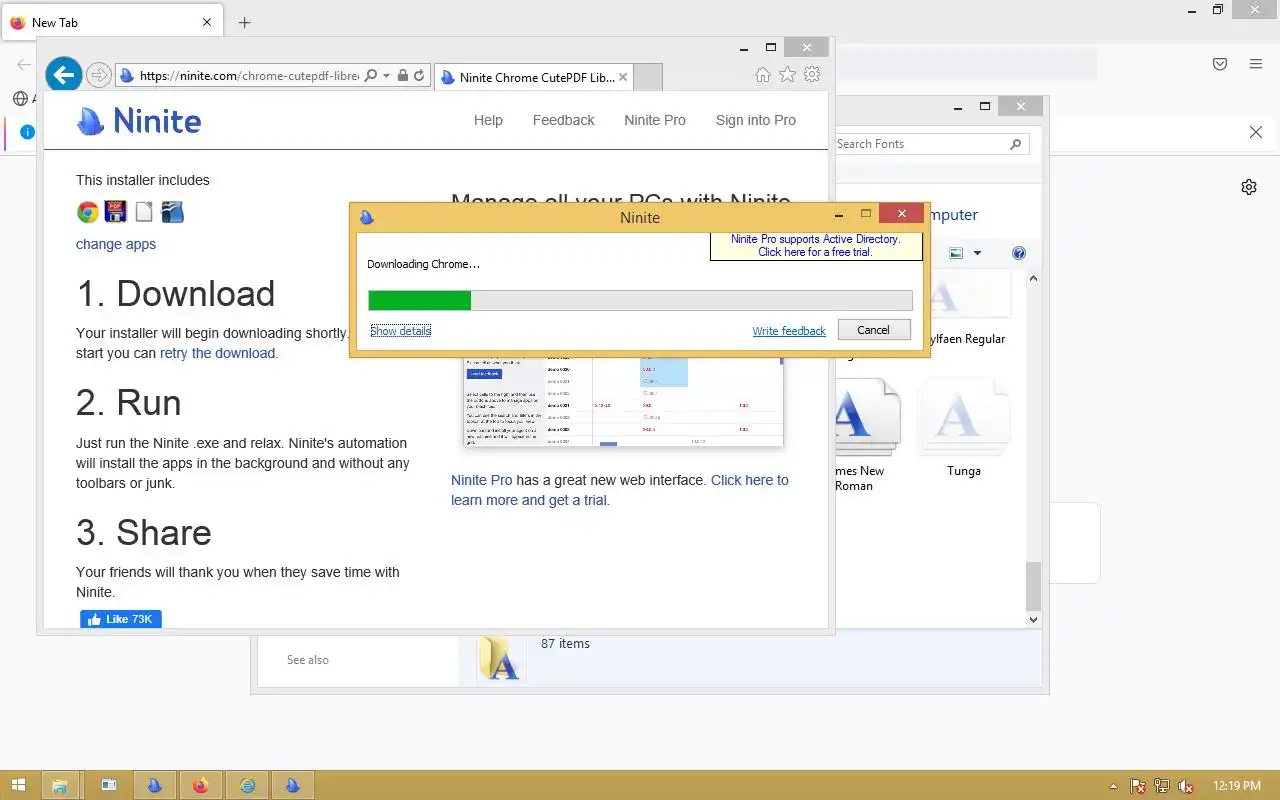Select the Ninite Chrome CutePDF tab
The height and width of the screenshot is (800, 1280).
[x=534, y=77]
